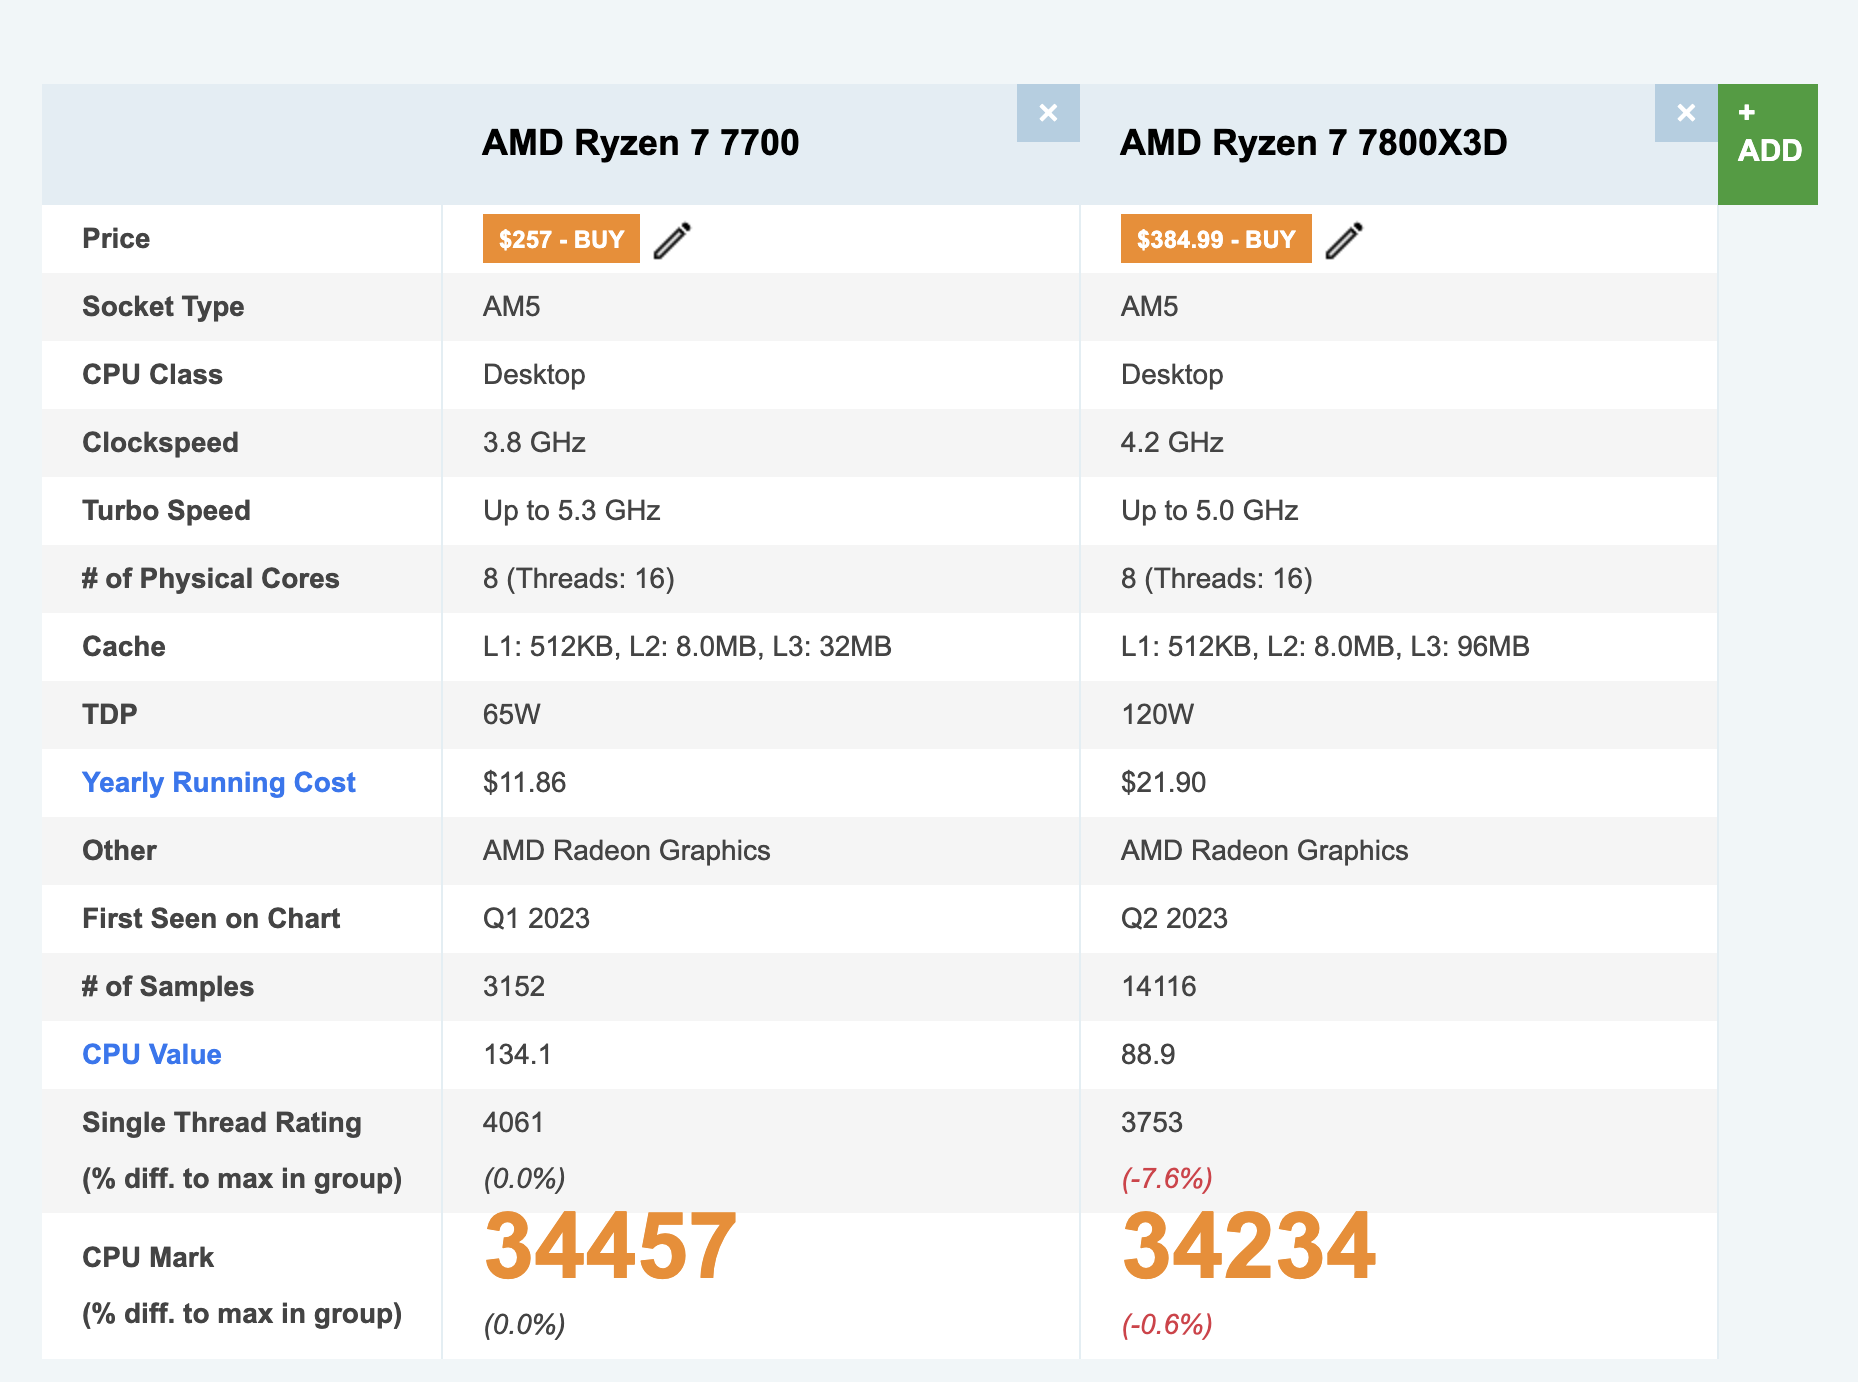Click the (-7.6%) single thread difference

tap(1167, 1178)
